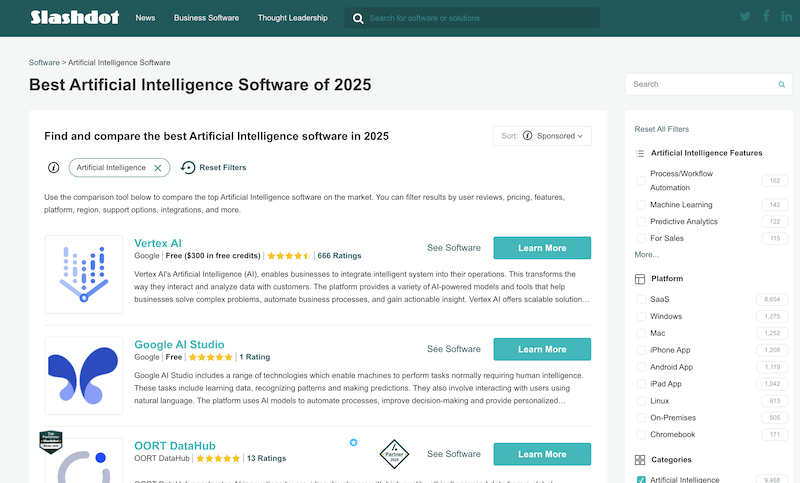
Task: Click Learn More for Vertex AI
Action: (542, 248)
